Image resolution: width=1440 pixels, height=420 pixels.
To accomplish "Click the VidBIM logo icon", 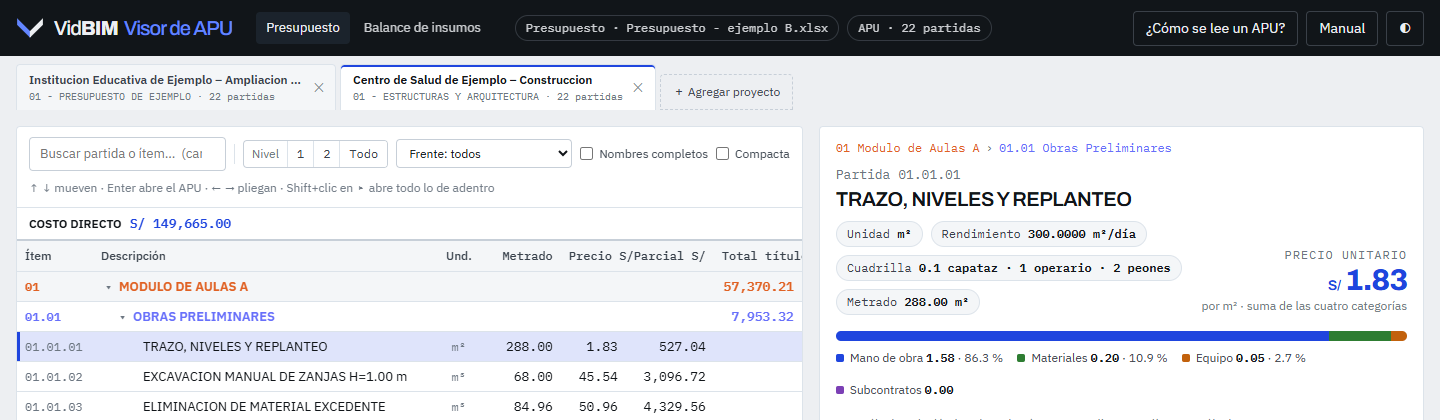I will pyautogui.click(x=30, y=28).
